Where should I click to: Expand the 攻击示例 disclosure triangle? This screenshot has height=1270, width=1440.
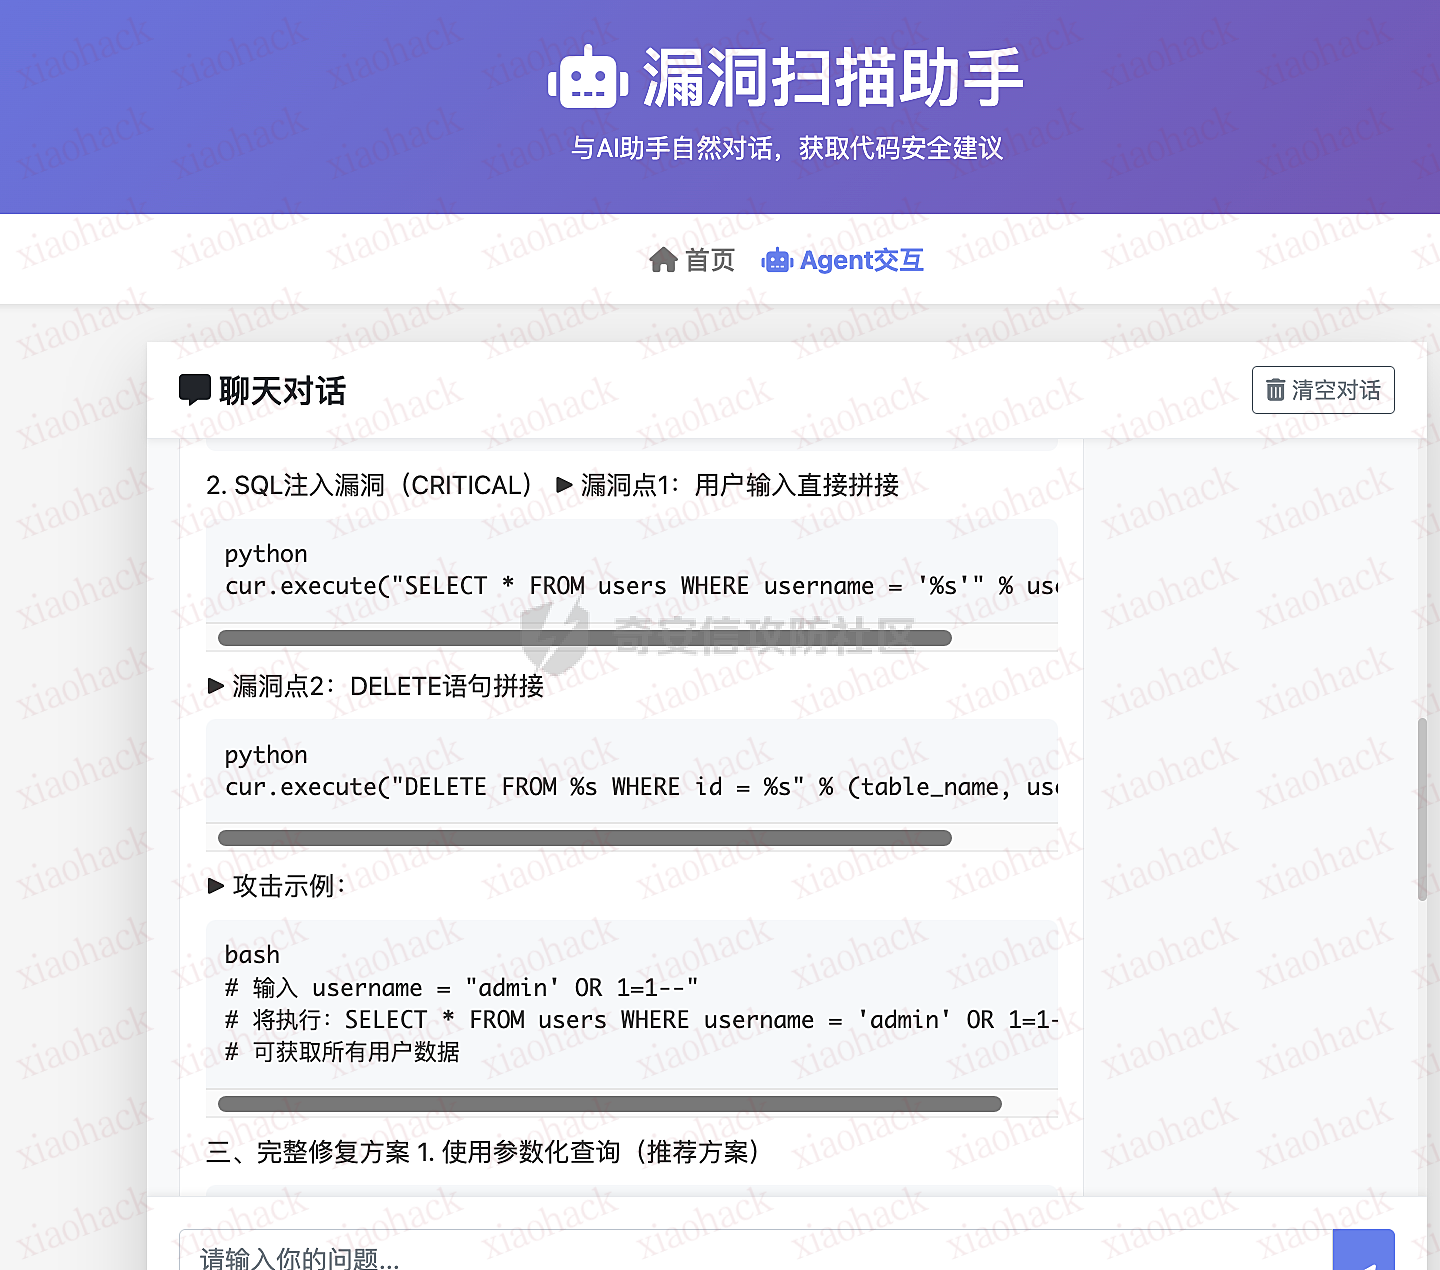[x=216, y=886]
